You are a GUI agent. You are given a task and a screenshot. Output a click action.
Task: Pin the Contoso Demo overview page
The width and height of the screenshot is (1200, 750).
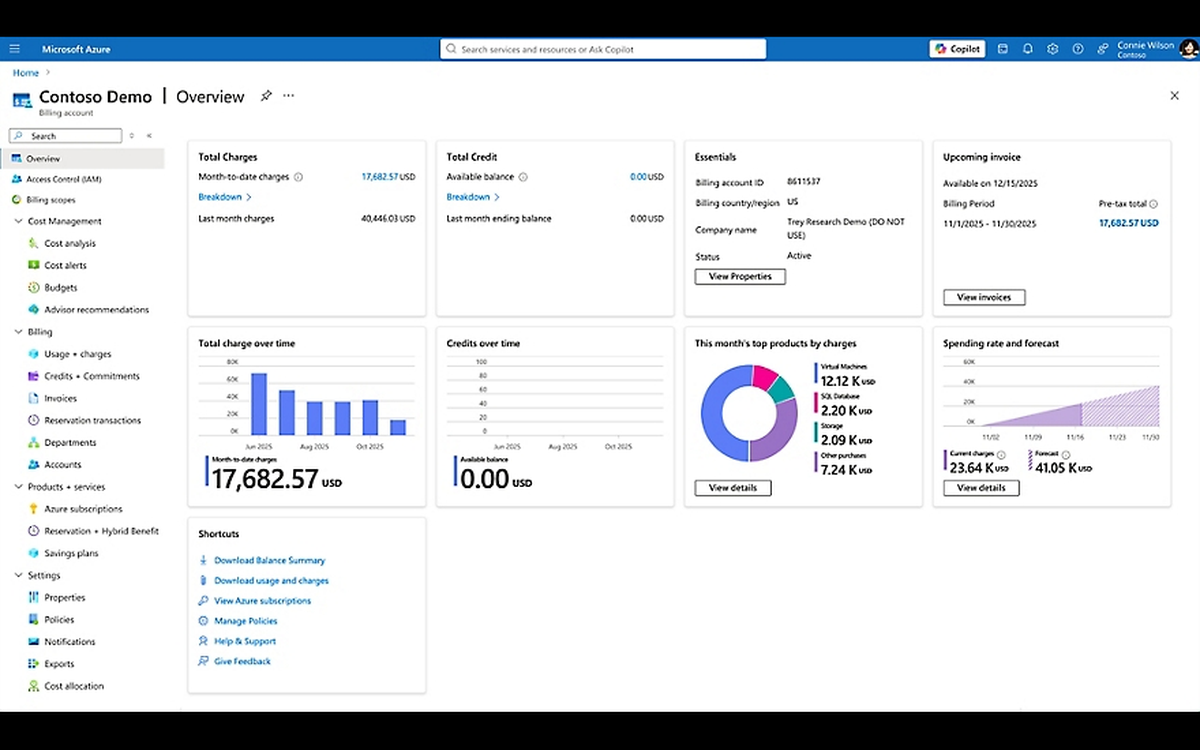click(266, 96)
